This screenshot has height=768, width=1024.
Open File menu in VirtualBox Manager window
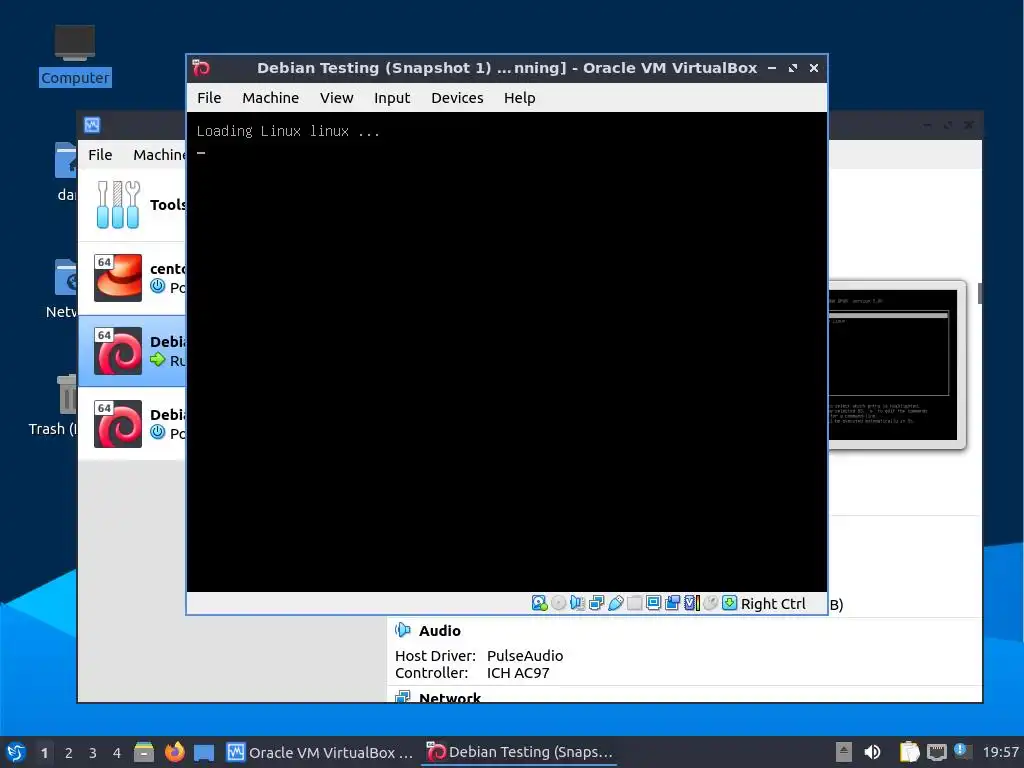100,155
